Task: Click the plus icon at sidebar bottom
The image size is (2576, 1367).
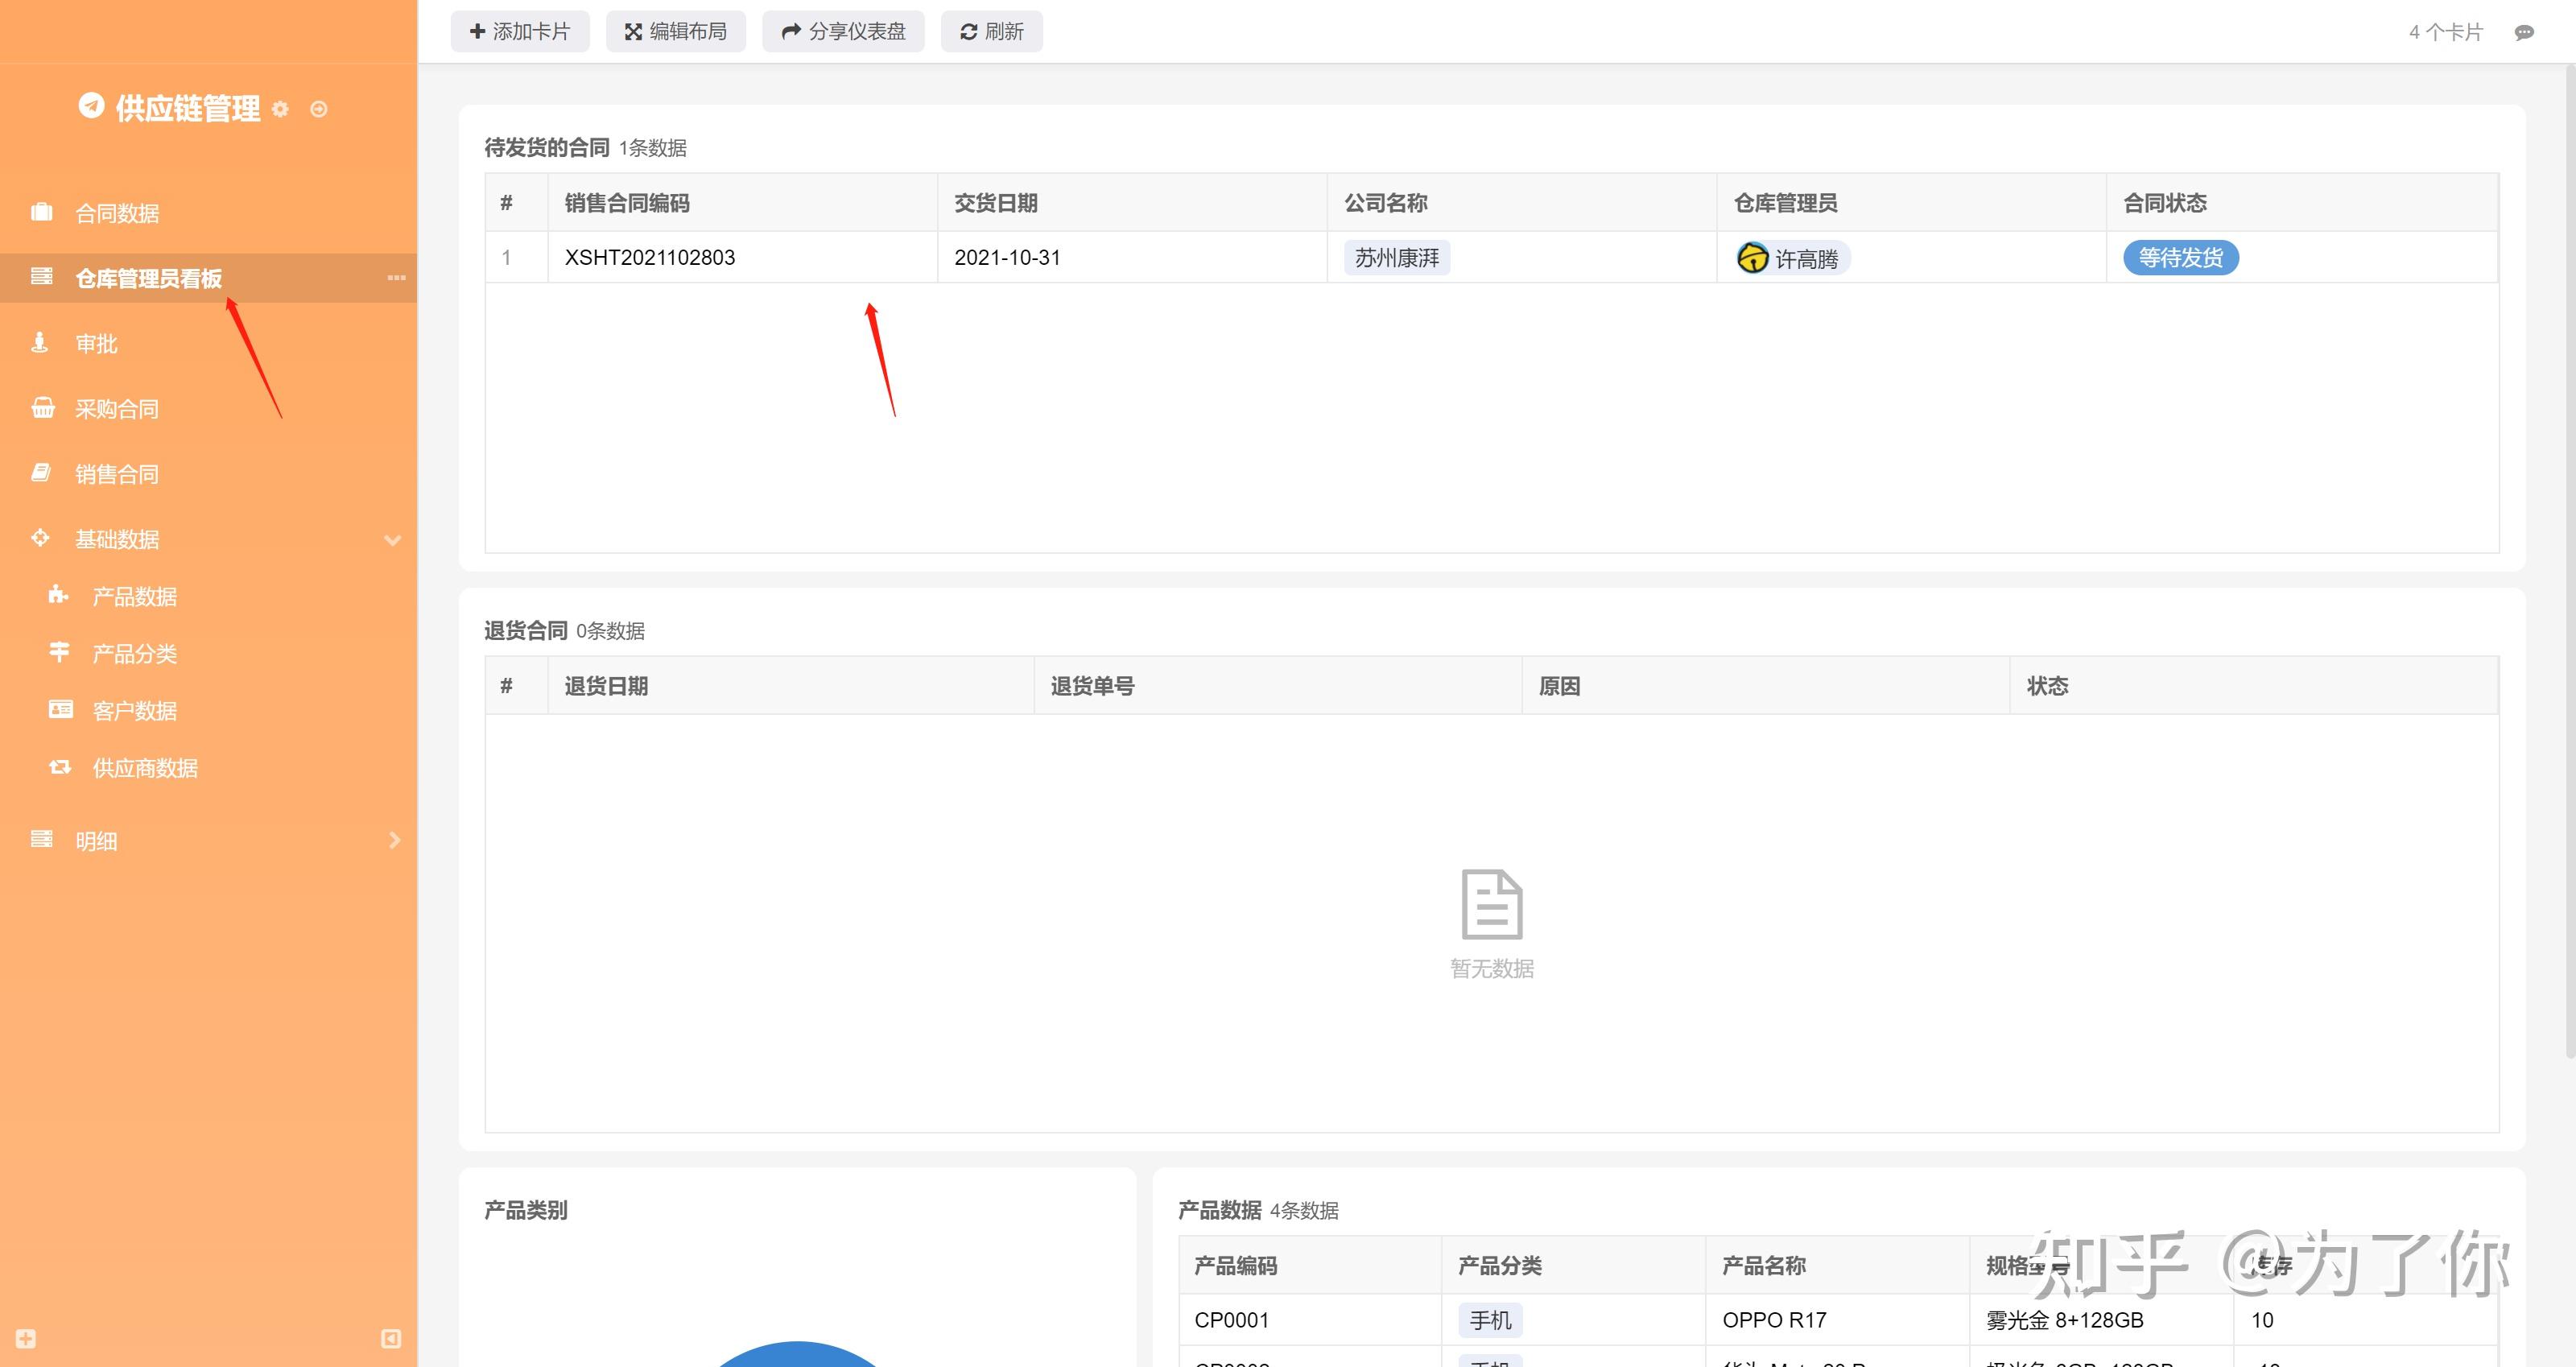Action: [26, 1339]
